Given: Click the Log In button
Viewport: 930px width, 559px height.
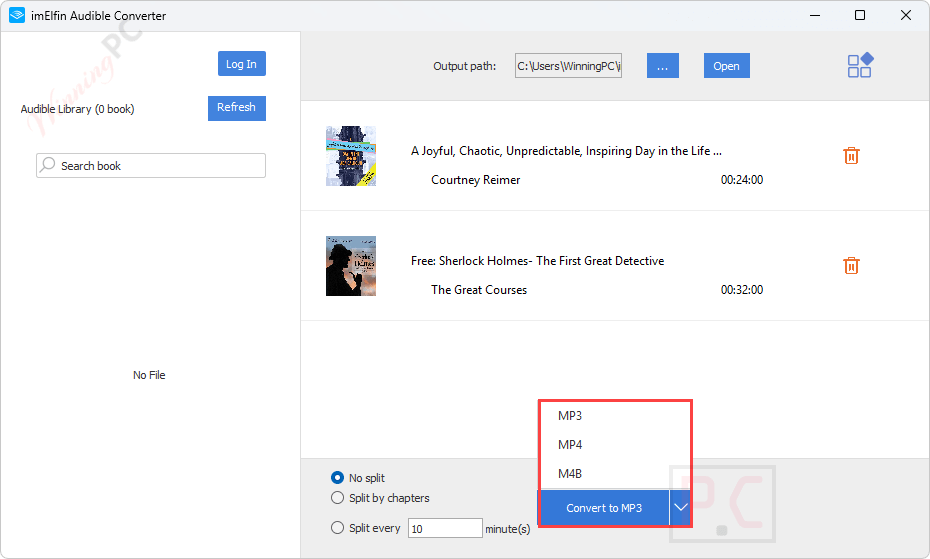Looking at the screenshot, I should click(x=241, y=63).
